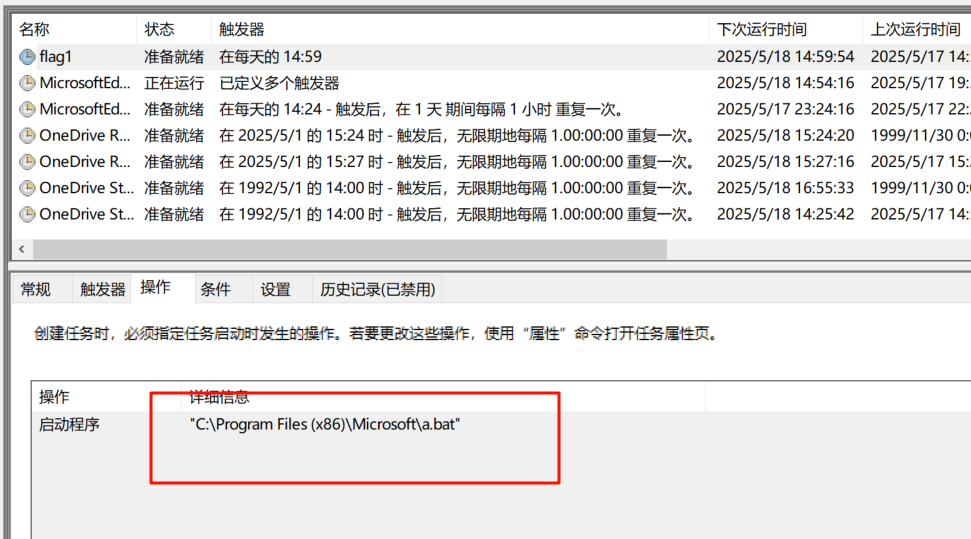Click the icon of the OneDrive task next running 14:25:42
Screen dimensions: 971x539
coord(27,213)
